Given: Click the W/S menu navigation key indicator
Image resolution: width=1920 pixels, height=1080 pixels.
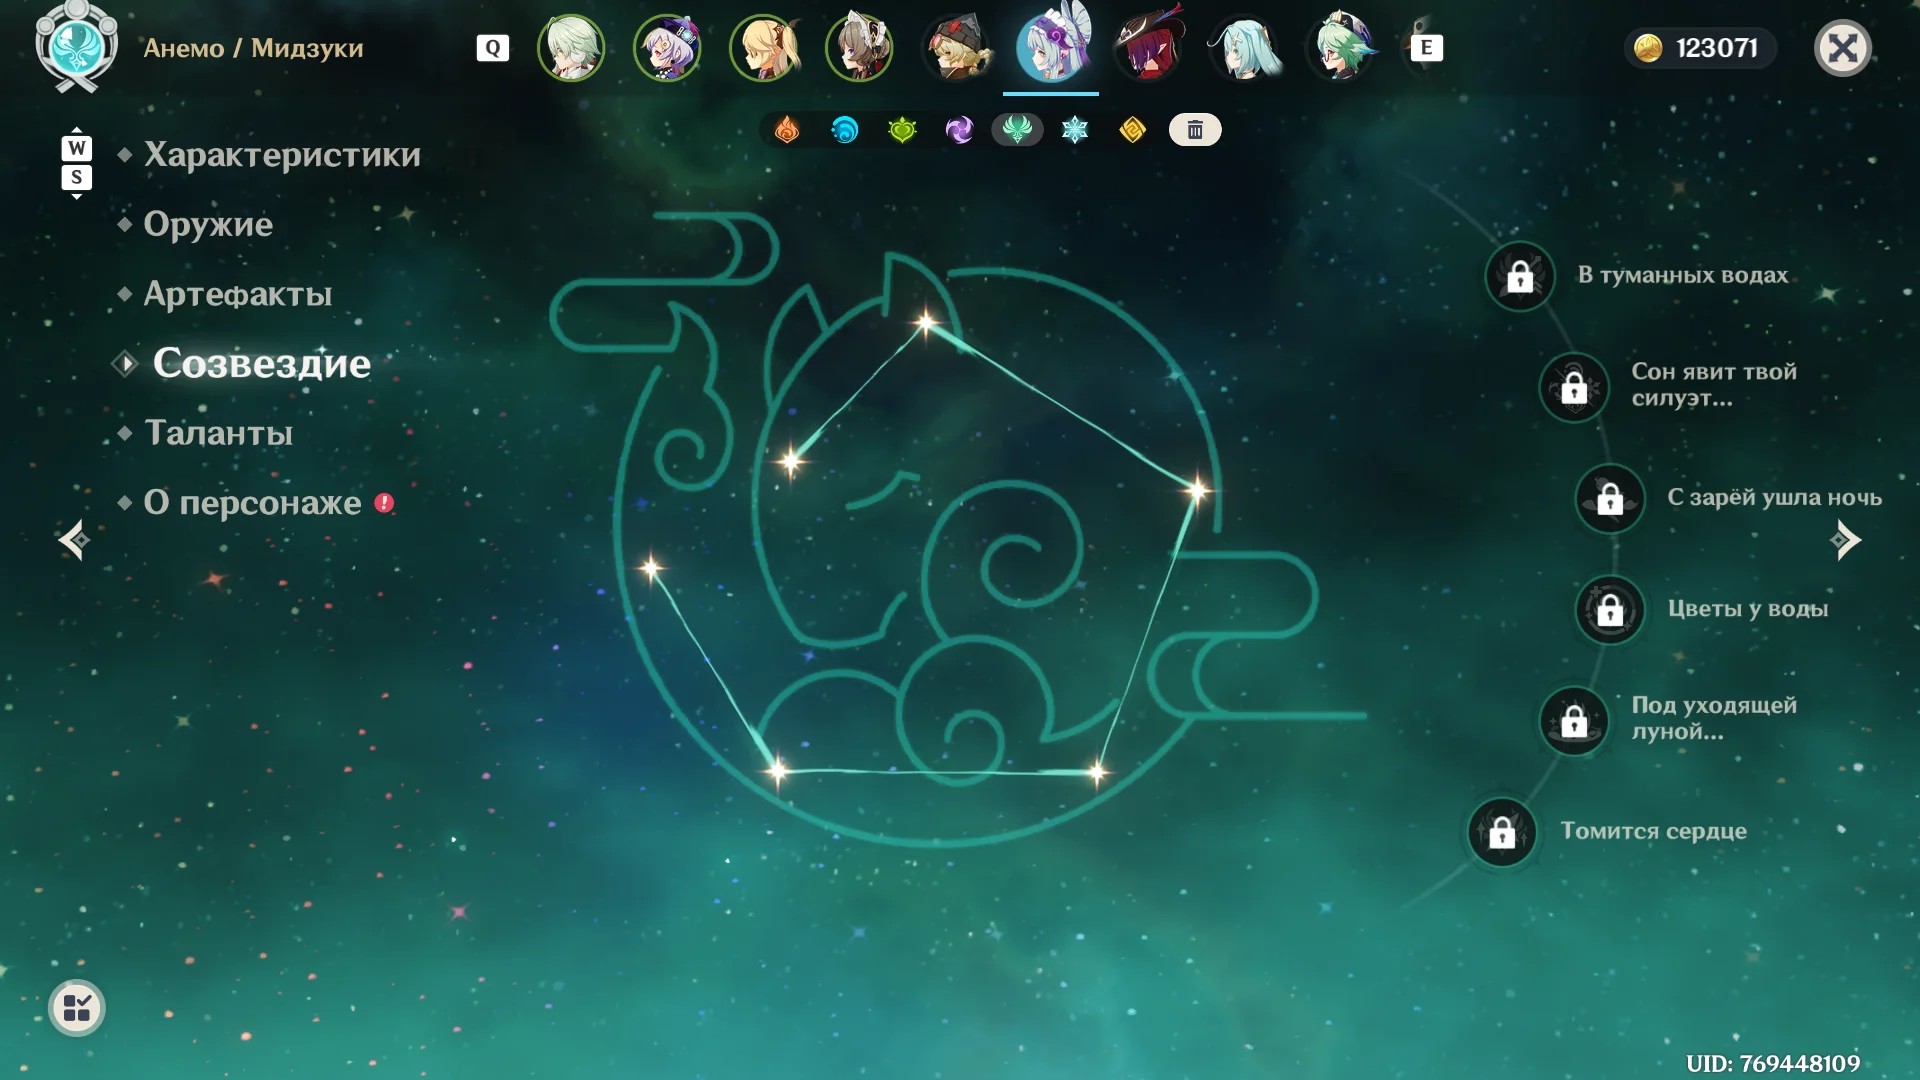Looking at the screenshot, I should (77, 163).
